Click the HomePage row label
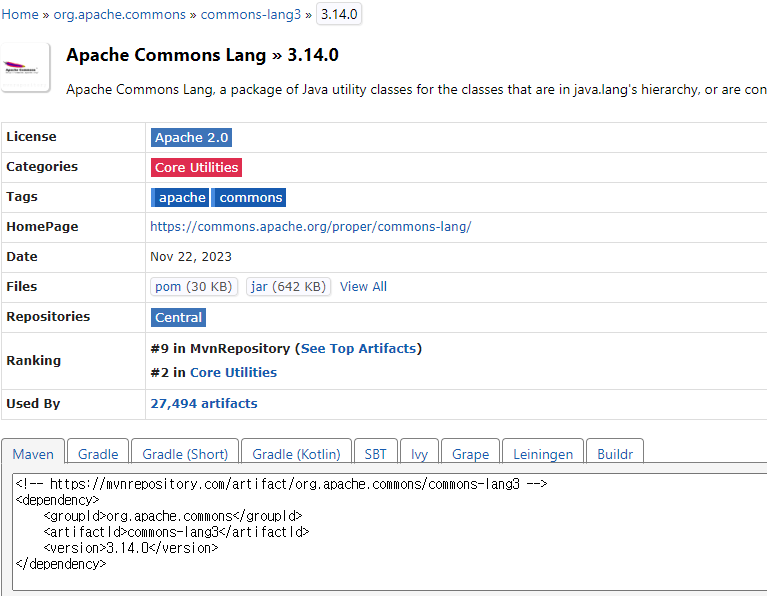The width and height of the screenshot is (767, 596). (42, 227)
